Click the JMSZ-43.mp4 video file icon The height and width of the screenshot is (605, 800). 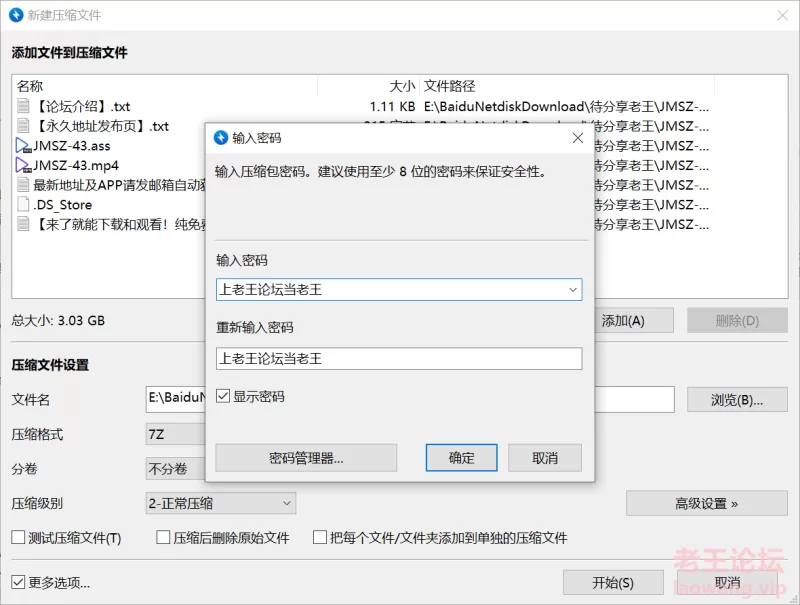coord(23,165)
